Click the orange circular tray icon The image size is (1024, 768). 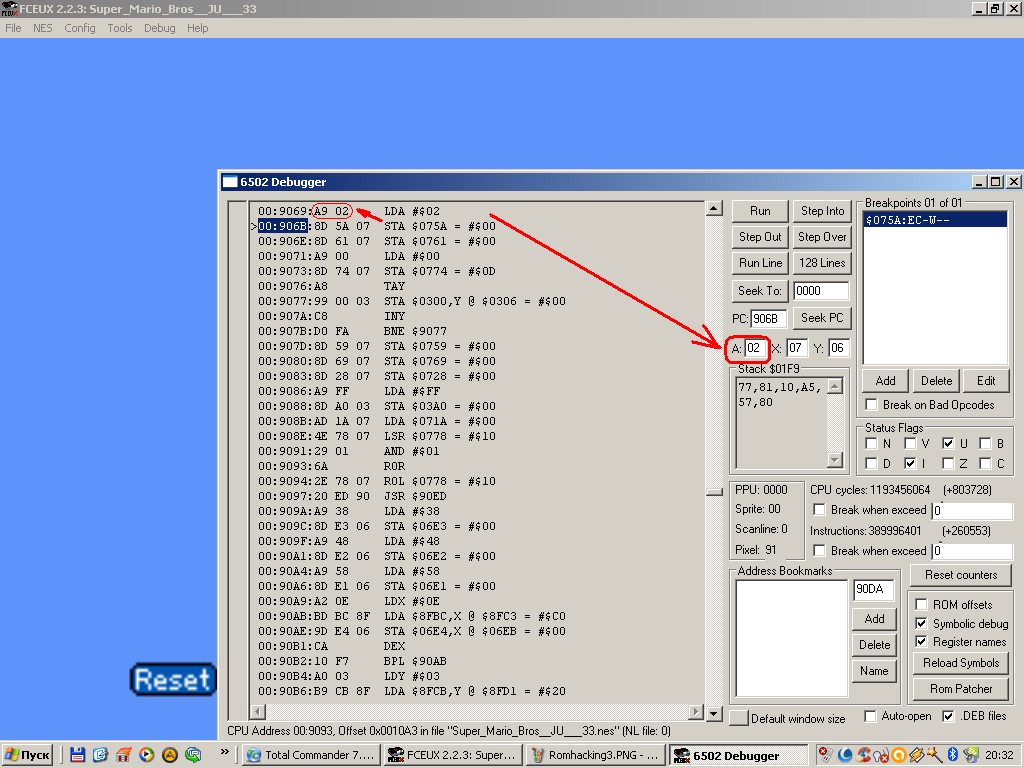click(899, 755)
